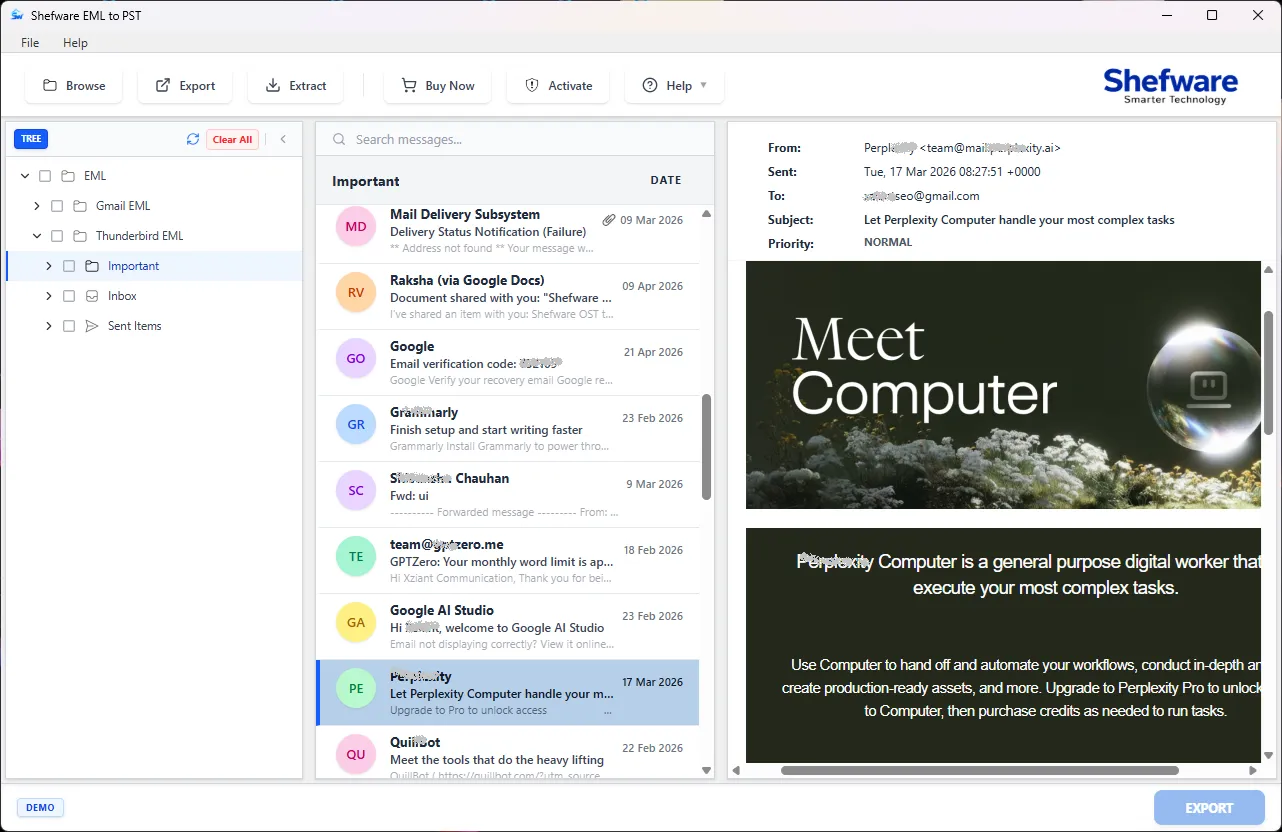This screenshot has width=1282, height=832.
Task: Click the bottom-right EXPORT button
Action: 1209,808
